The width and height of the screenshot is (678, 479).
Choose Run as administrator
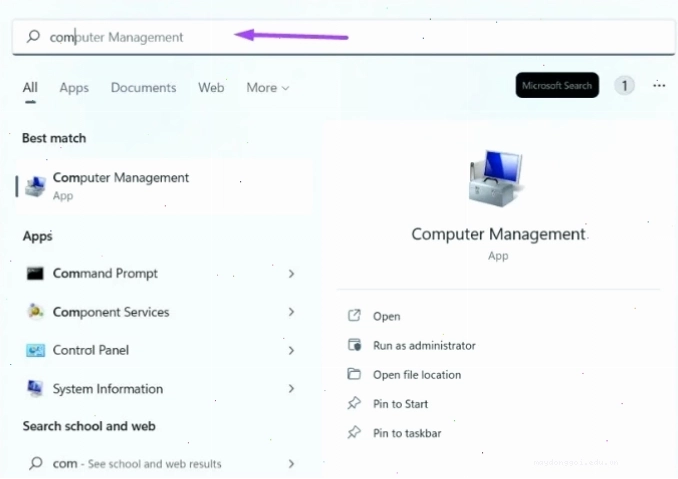(x=424, y=345)
